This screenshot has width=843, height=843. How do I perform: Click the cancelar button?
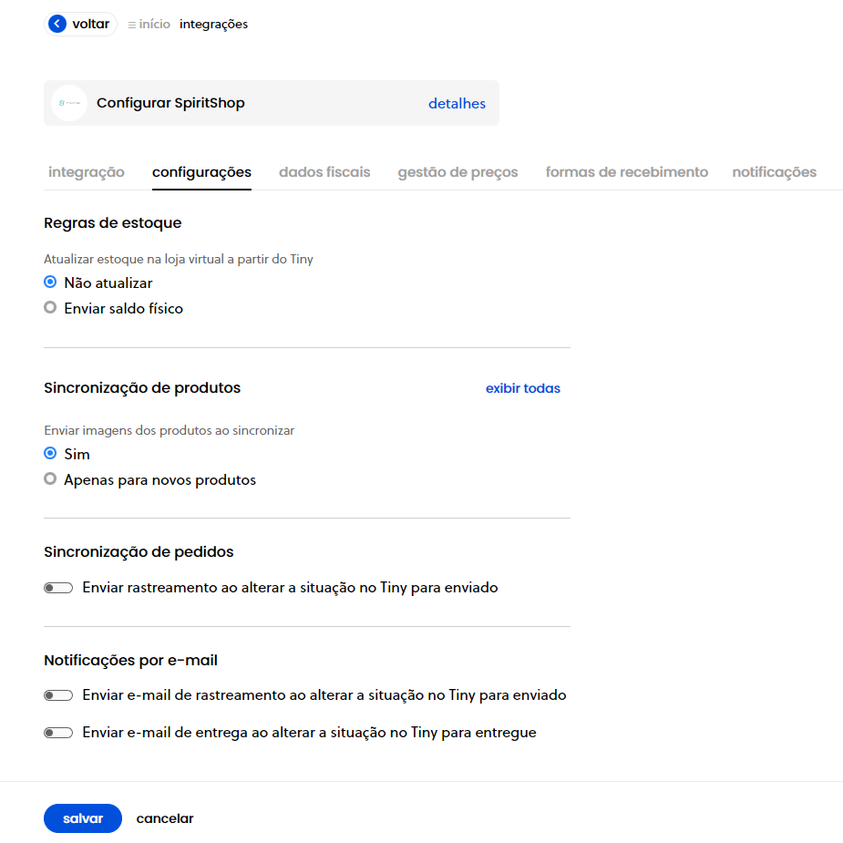point(165,818)
